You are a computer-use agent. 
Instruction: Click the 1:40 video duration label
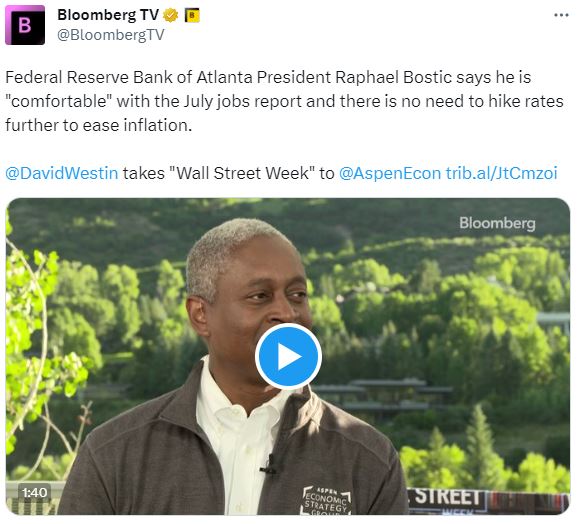coord(34,492)
